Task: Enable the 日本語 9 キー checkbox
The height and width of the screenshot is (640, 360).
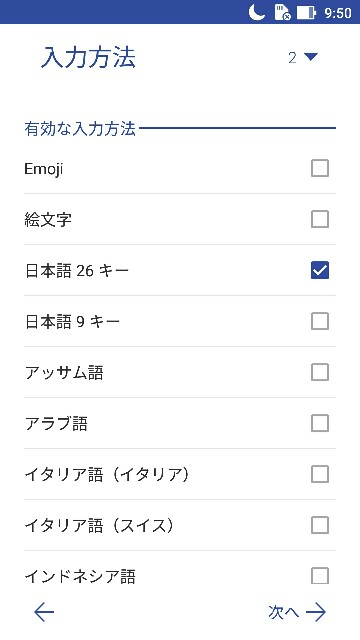Action: pyautogui.click(x=320, y=321)
